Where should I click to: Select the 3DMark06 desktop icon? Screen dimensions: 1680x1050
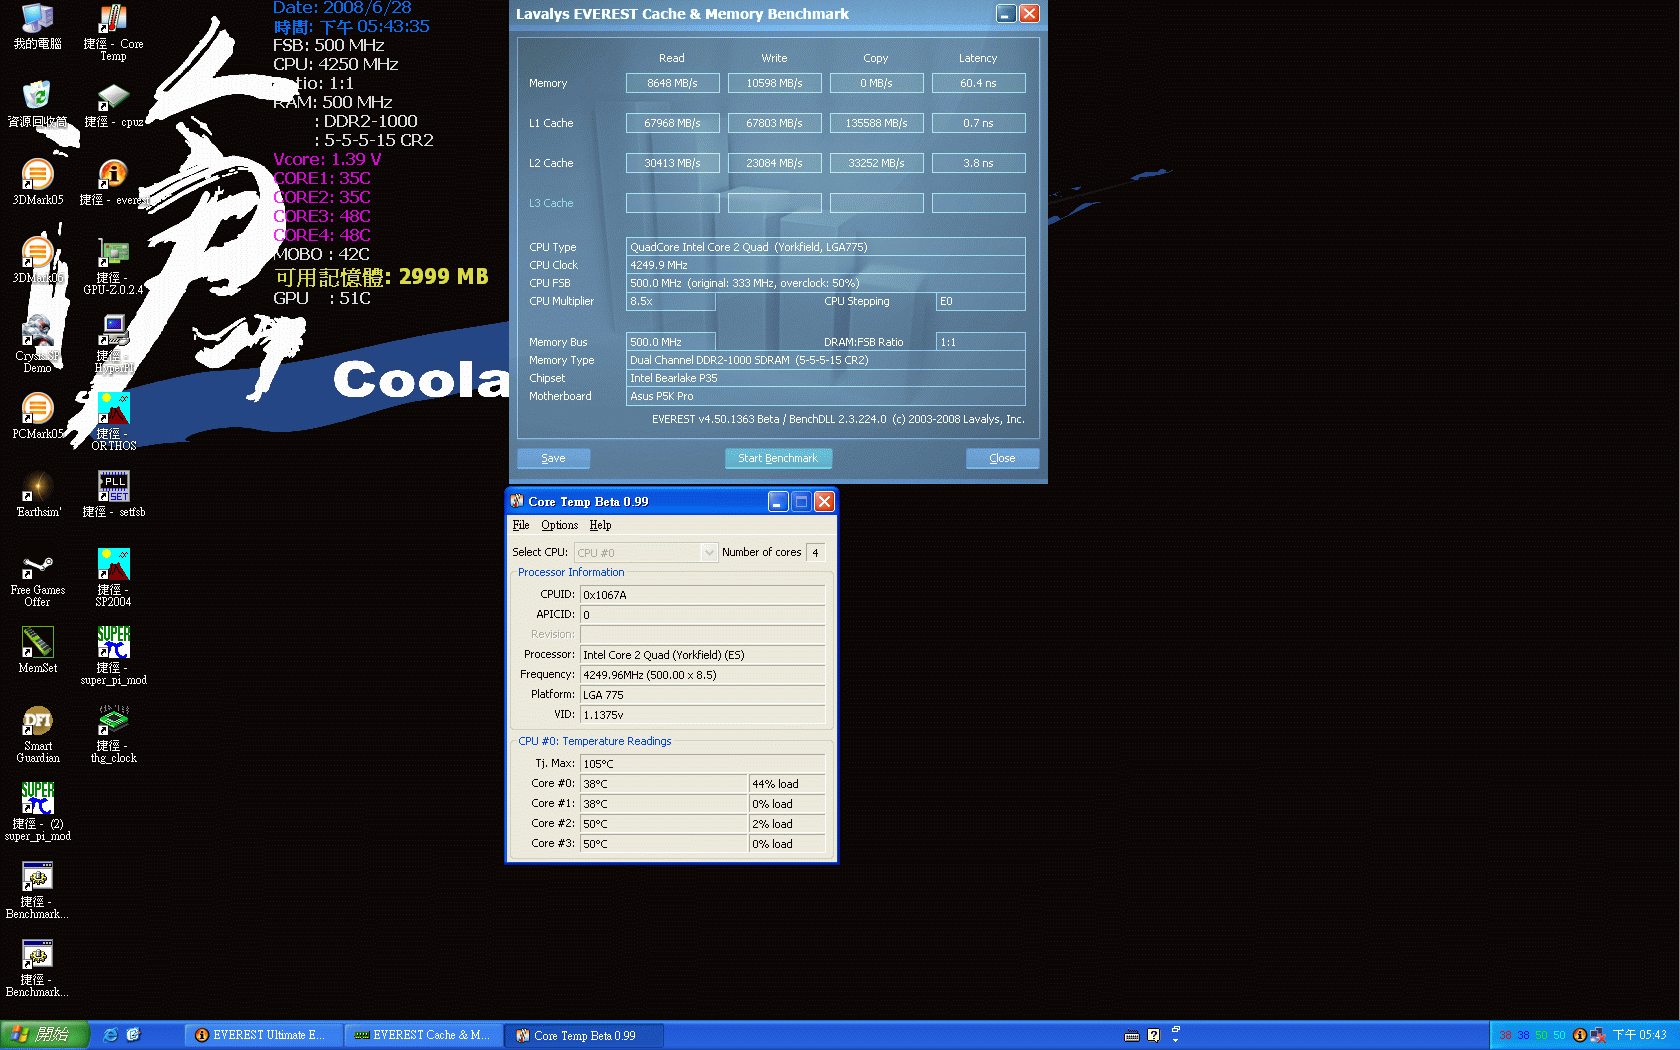coord(37,260)
